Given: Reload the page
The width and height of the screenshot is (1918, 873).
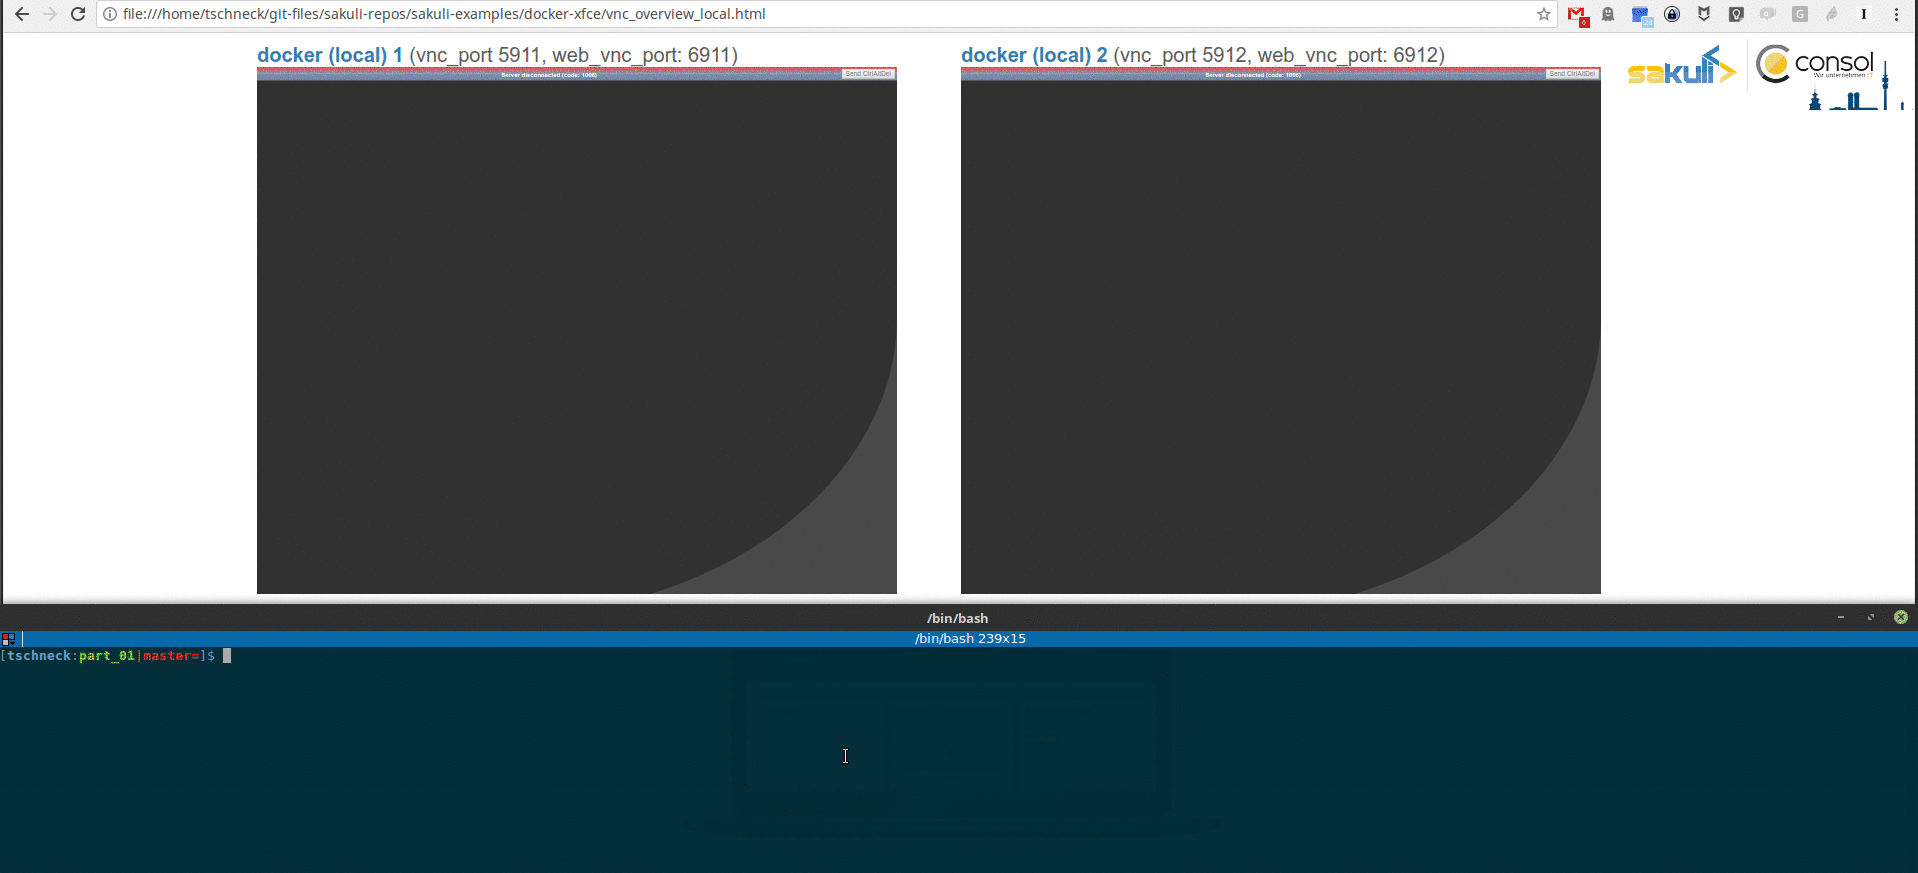Looking at the screenshot, I should (x=78, y=15).
